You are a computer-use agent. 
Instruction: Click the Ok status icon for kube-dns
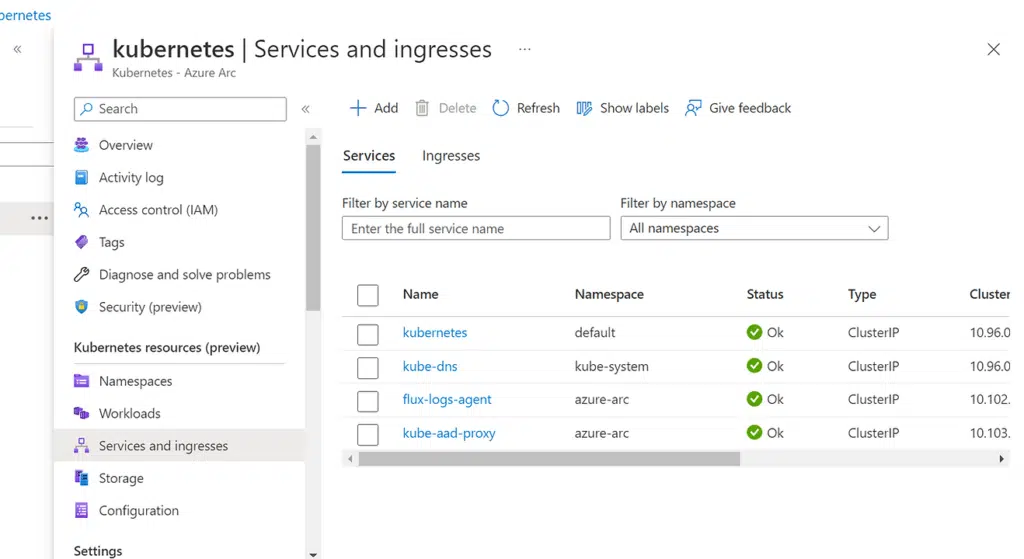pos(754,366)
